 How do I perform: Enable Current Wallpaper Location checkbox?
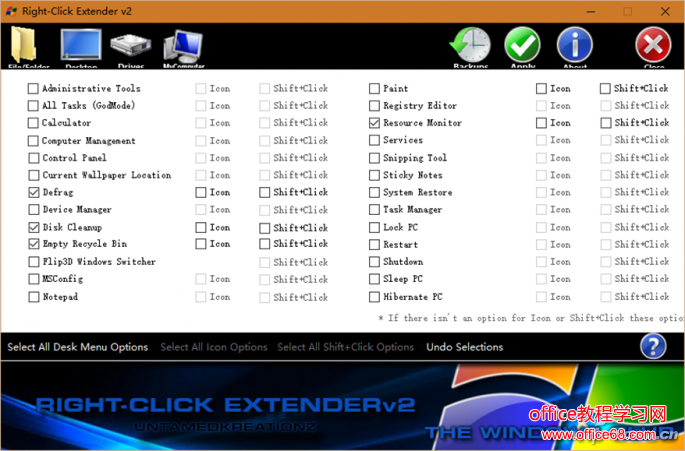[34, 175]
